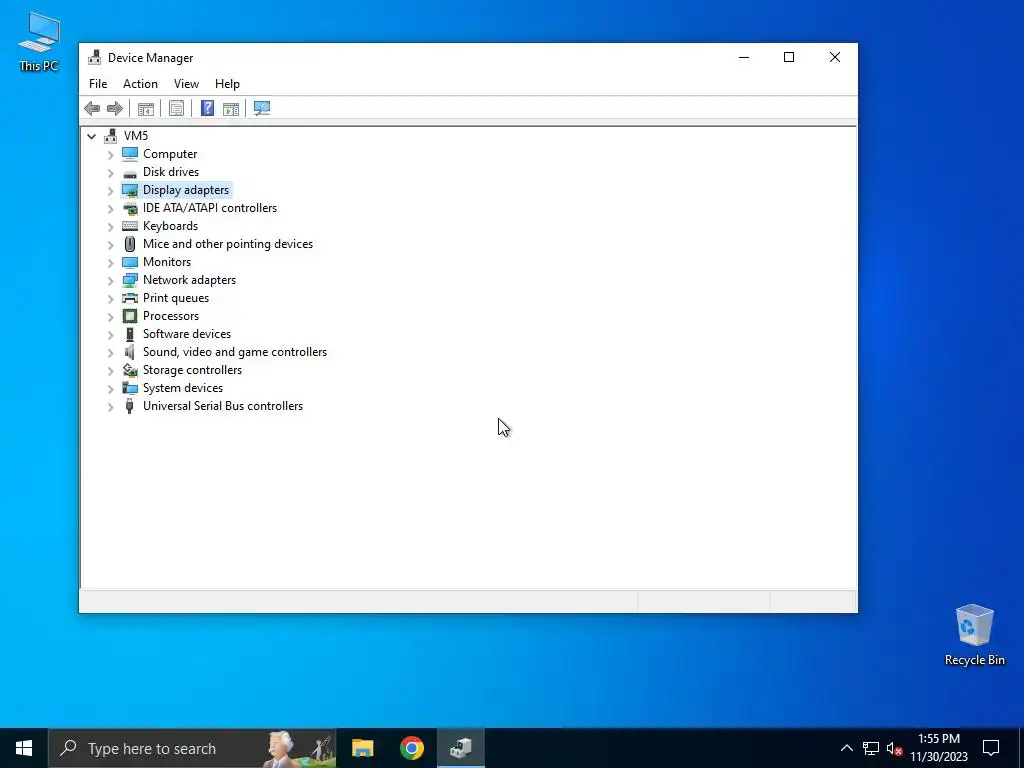Launch Google Chrome from the taskbar
The image size is (1024, 768).
pos(412,748)
